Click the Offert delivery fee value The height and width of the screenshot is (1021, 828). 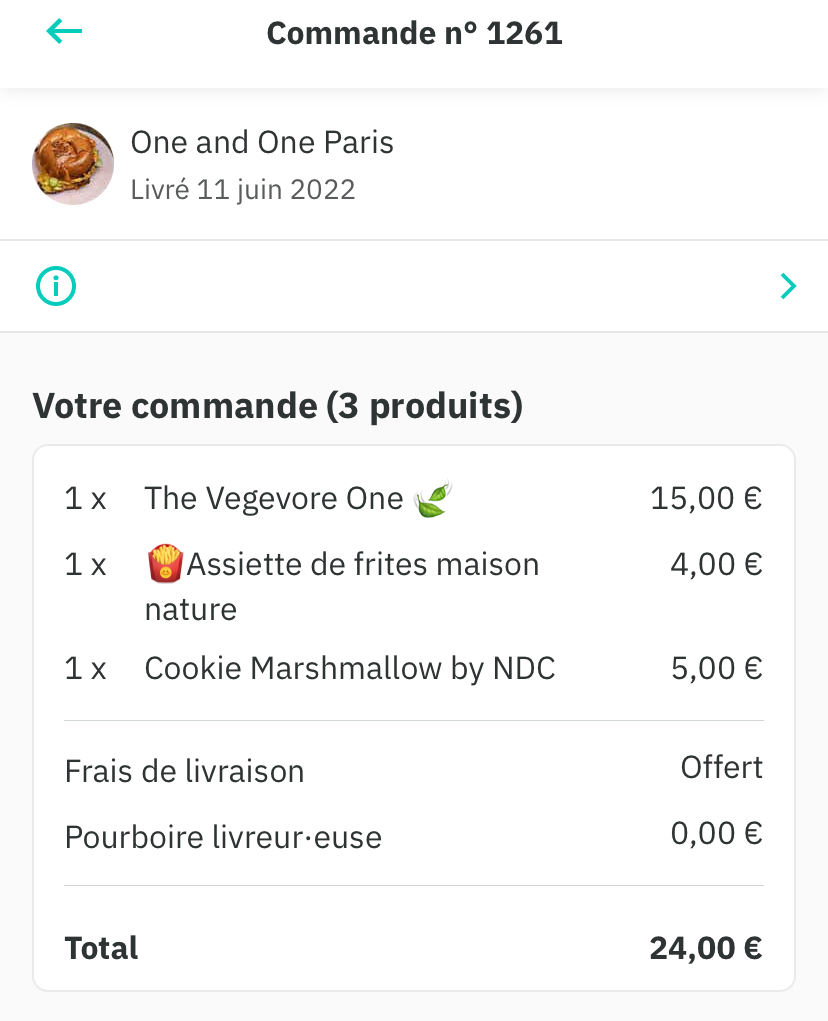click(721, 767)
